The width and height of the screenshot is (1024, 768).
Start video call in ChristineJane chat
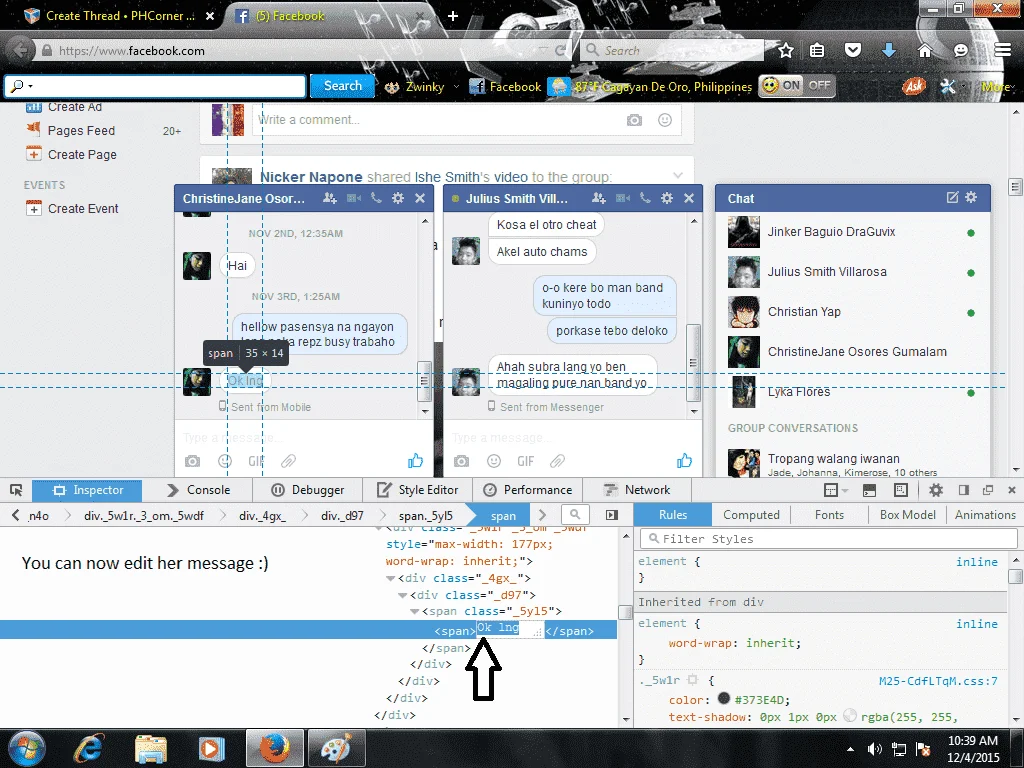pos(353,198)
